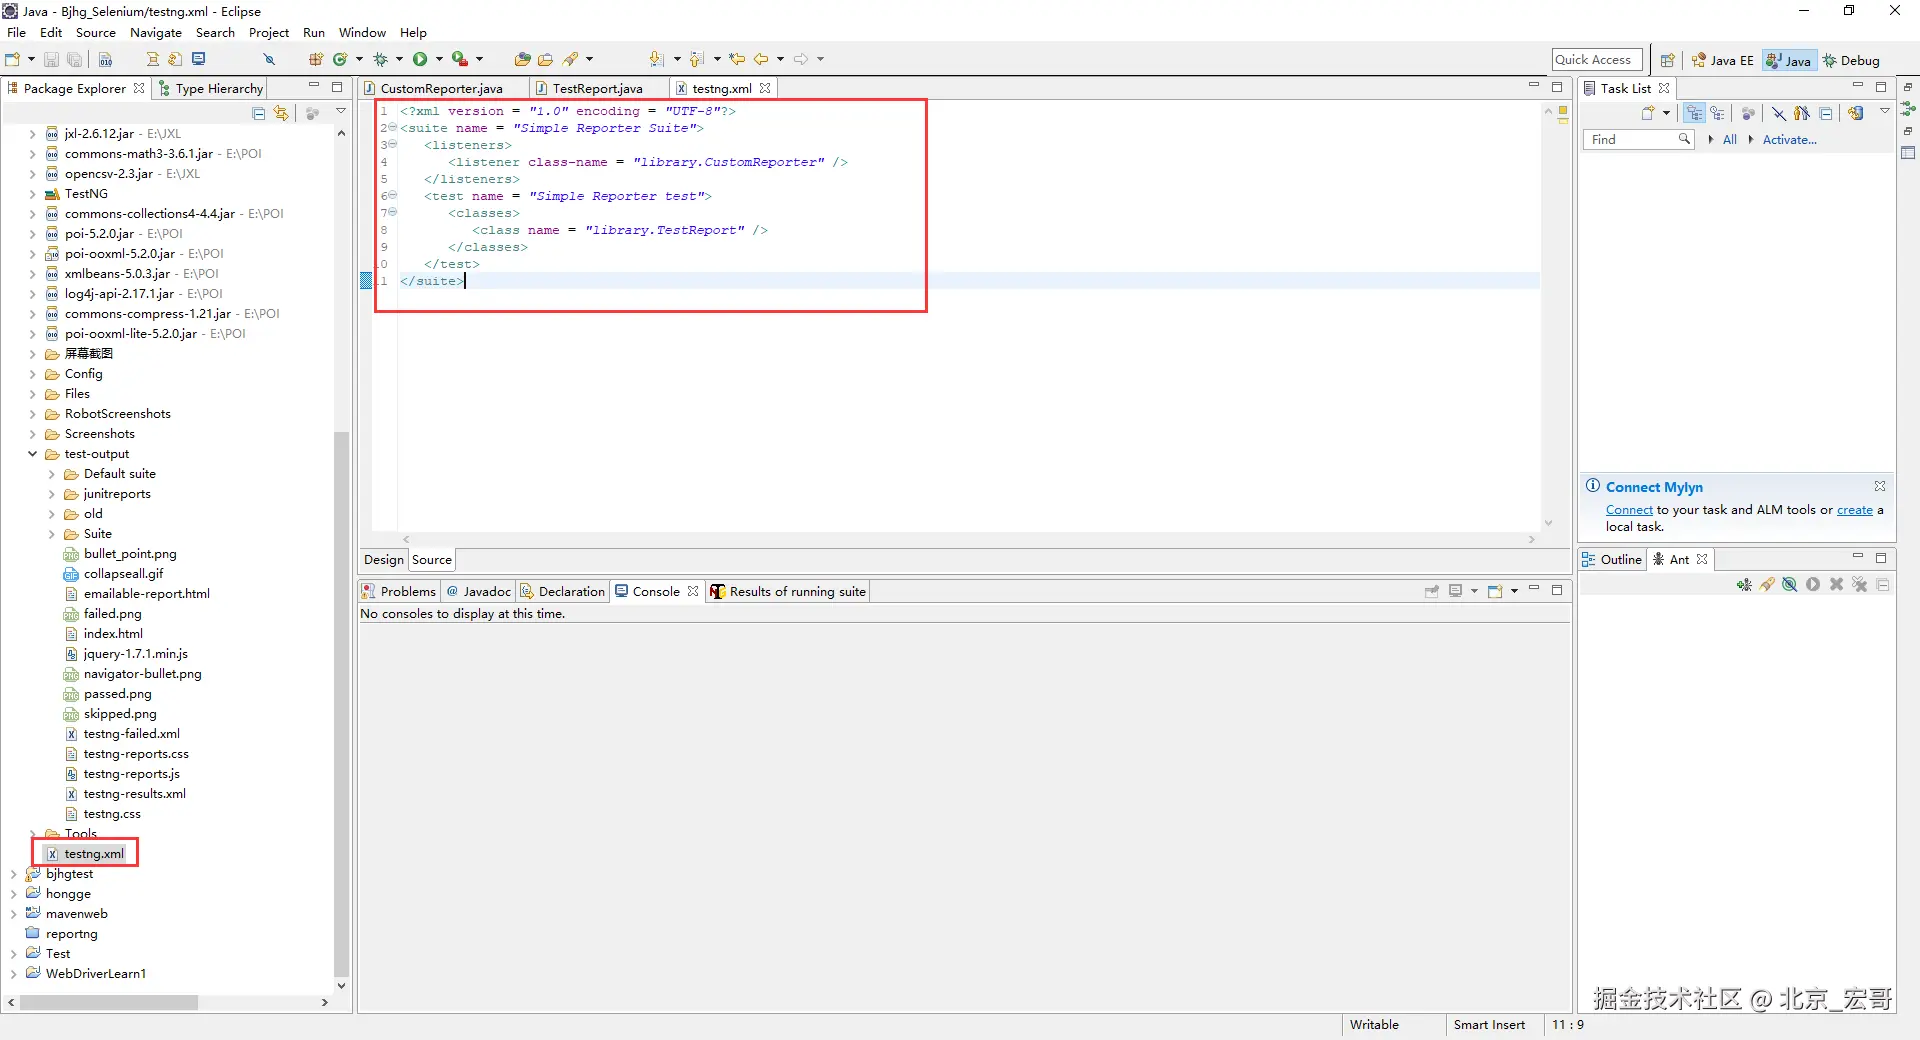Toggle Categorized presentation in Task List
The width and height of the screenshot is (1920, 1040).
[x=1694, y=113]
